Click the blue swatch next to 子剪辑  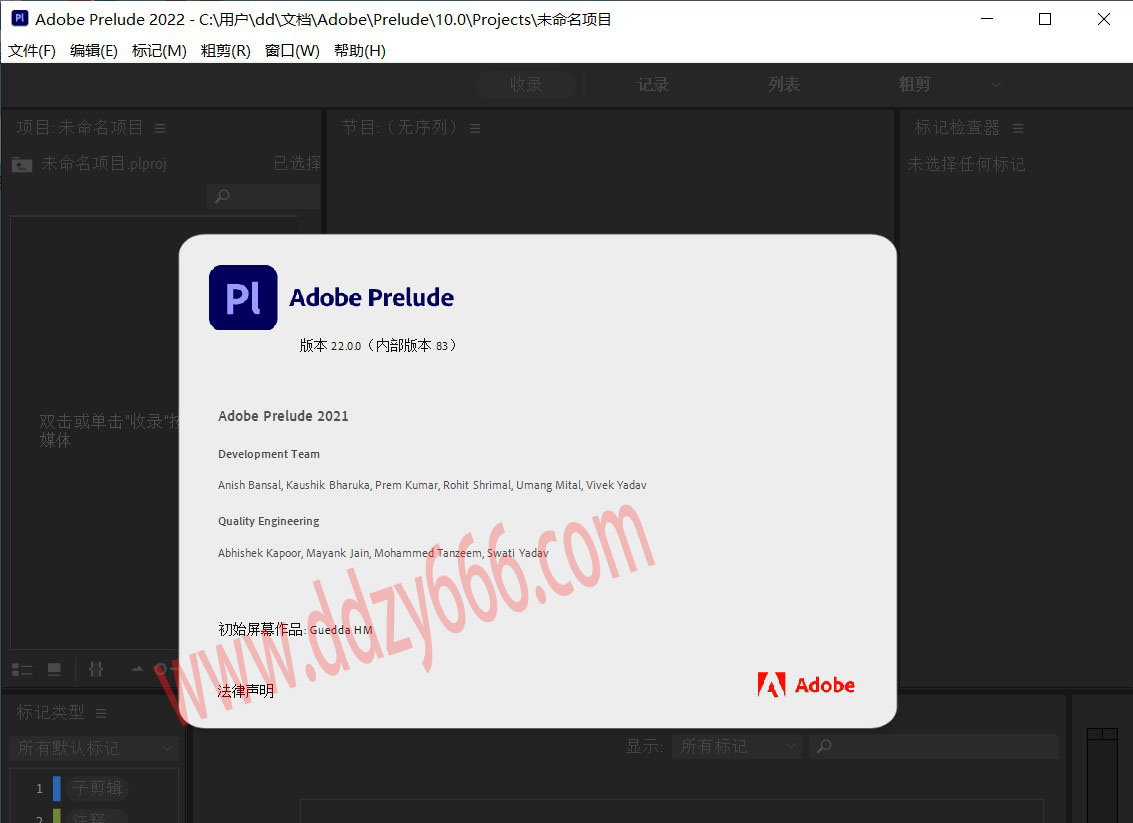pyautogui.click(x=57, y=788)
